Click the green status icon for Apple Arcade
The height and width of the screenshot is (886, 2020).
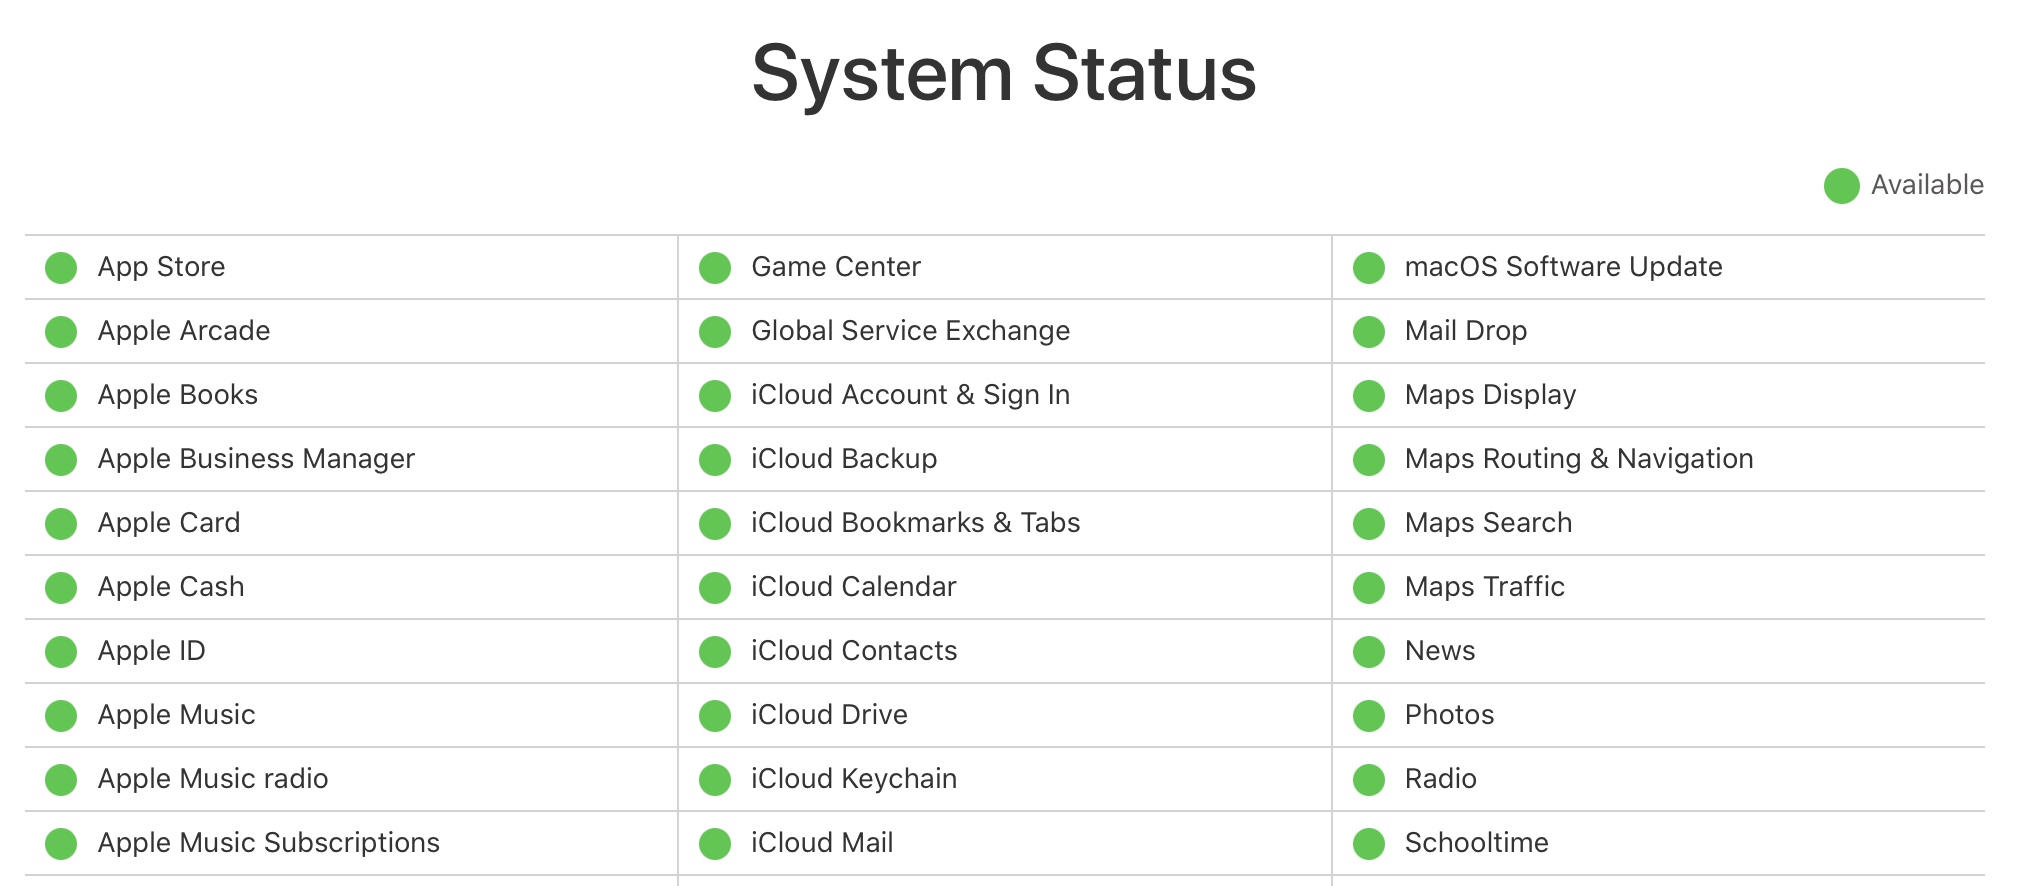[x=61, y=332]
